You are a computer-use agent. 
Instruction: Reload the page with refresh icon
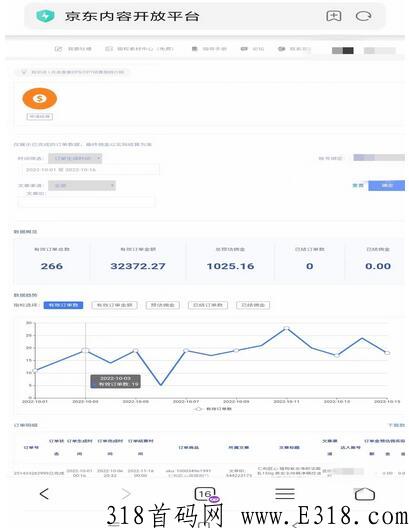364,16
